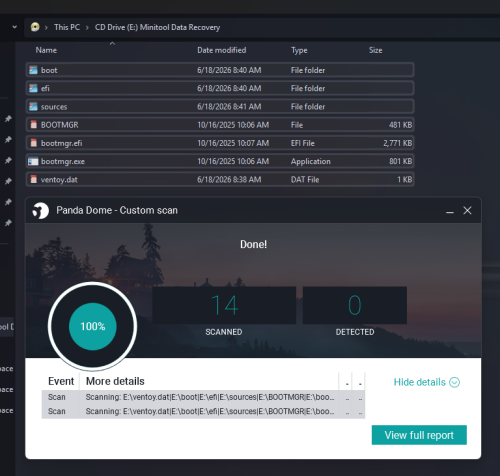Click the boot folder icon
Viewport: 500px width, 476px height.
point(33,70)
